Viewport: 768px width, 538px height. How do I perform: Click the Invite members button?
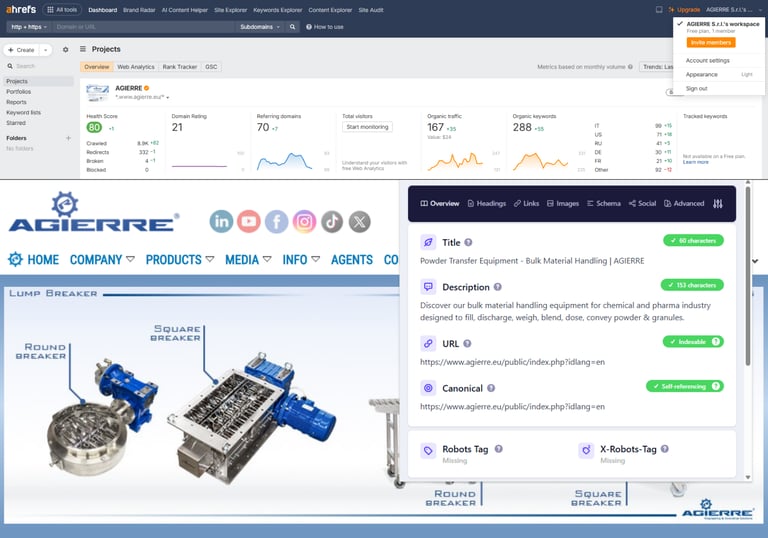point(711,43)
